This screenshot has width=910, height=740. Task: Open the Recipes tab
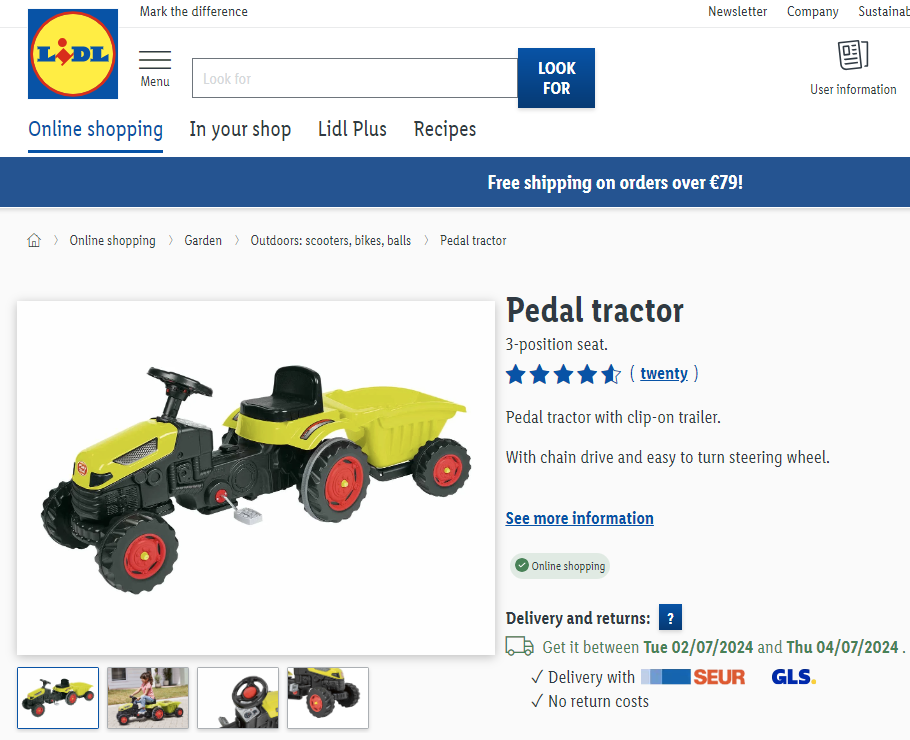click(x=445, y=129)
